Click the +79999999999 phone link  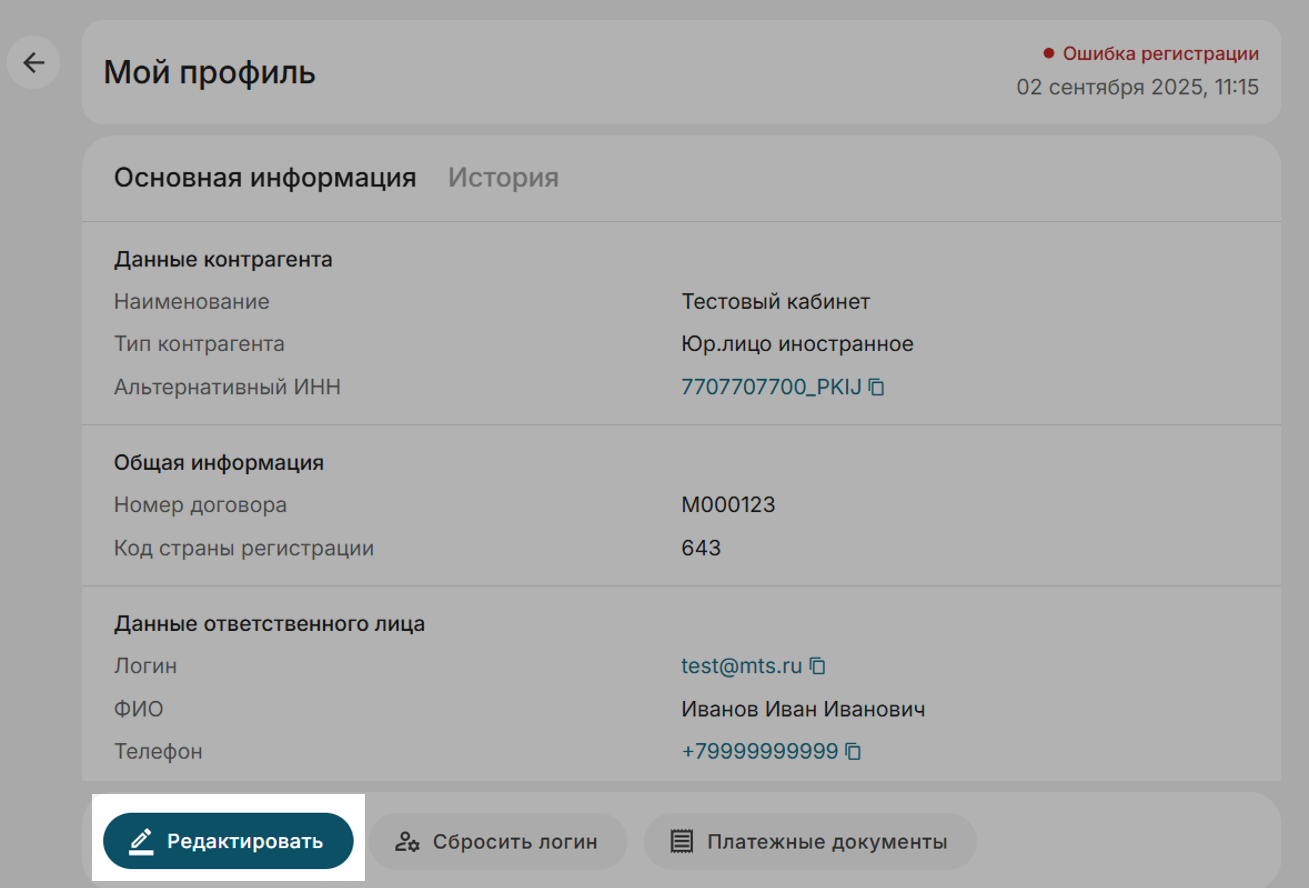pyautogui.click(x=759, y=751)
